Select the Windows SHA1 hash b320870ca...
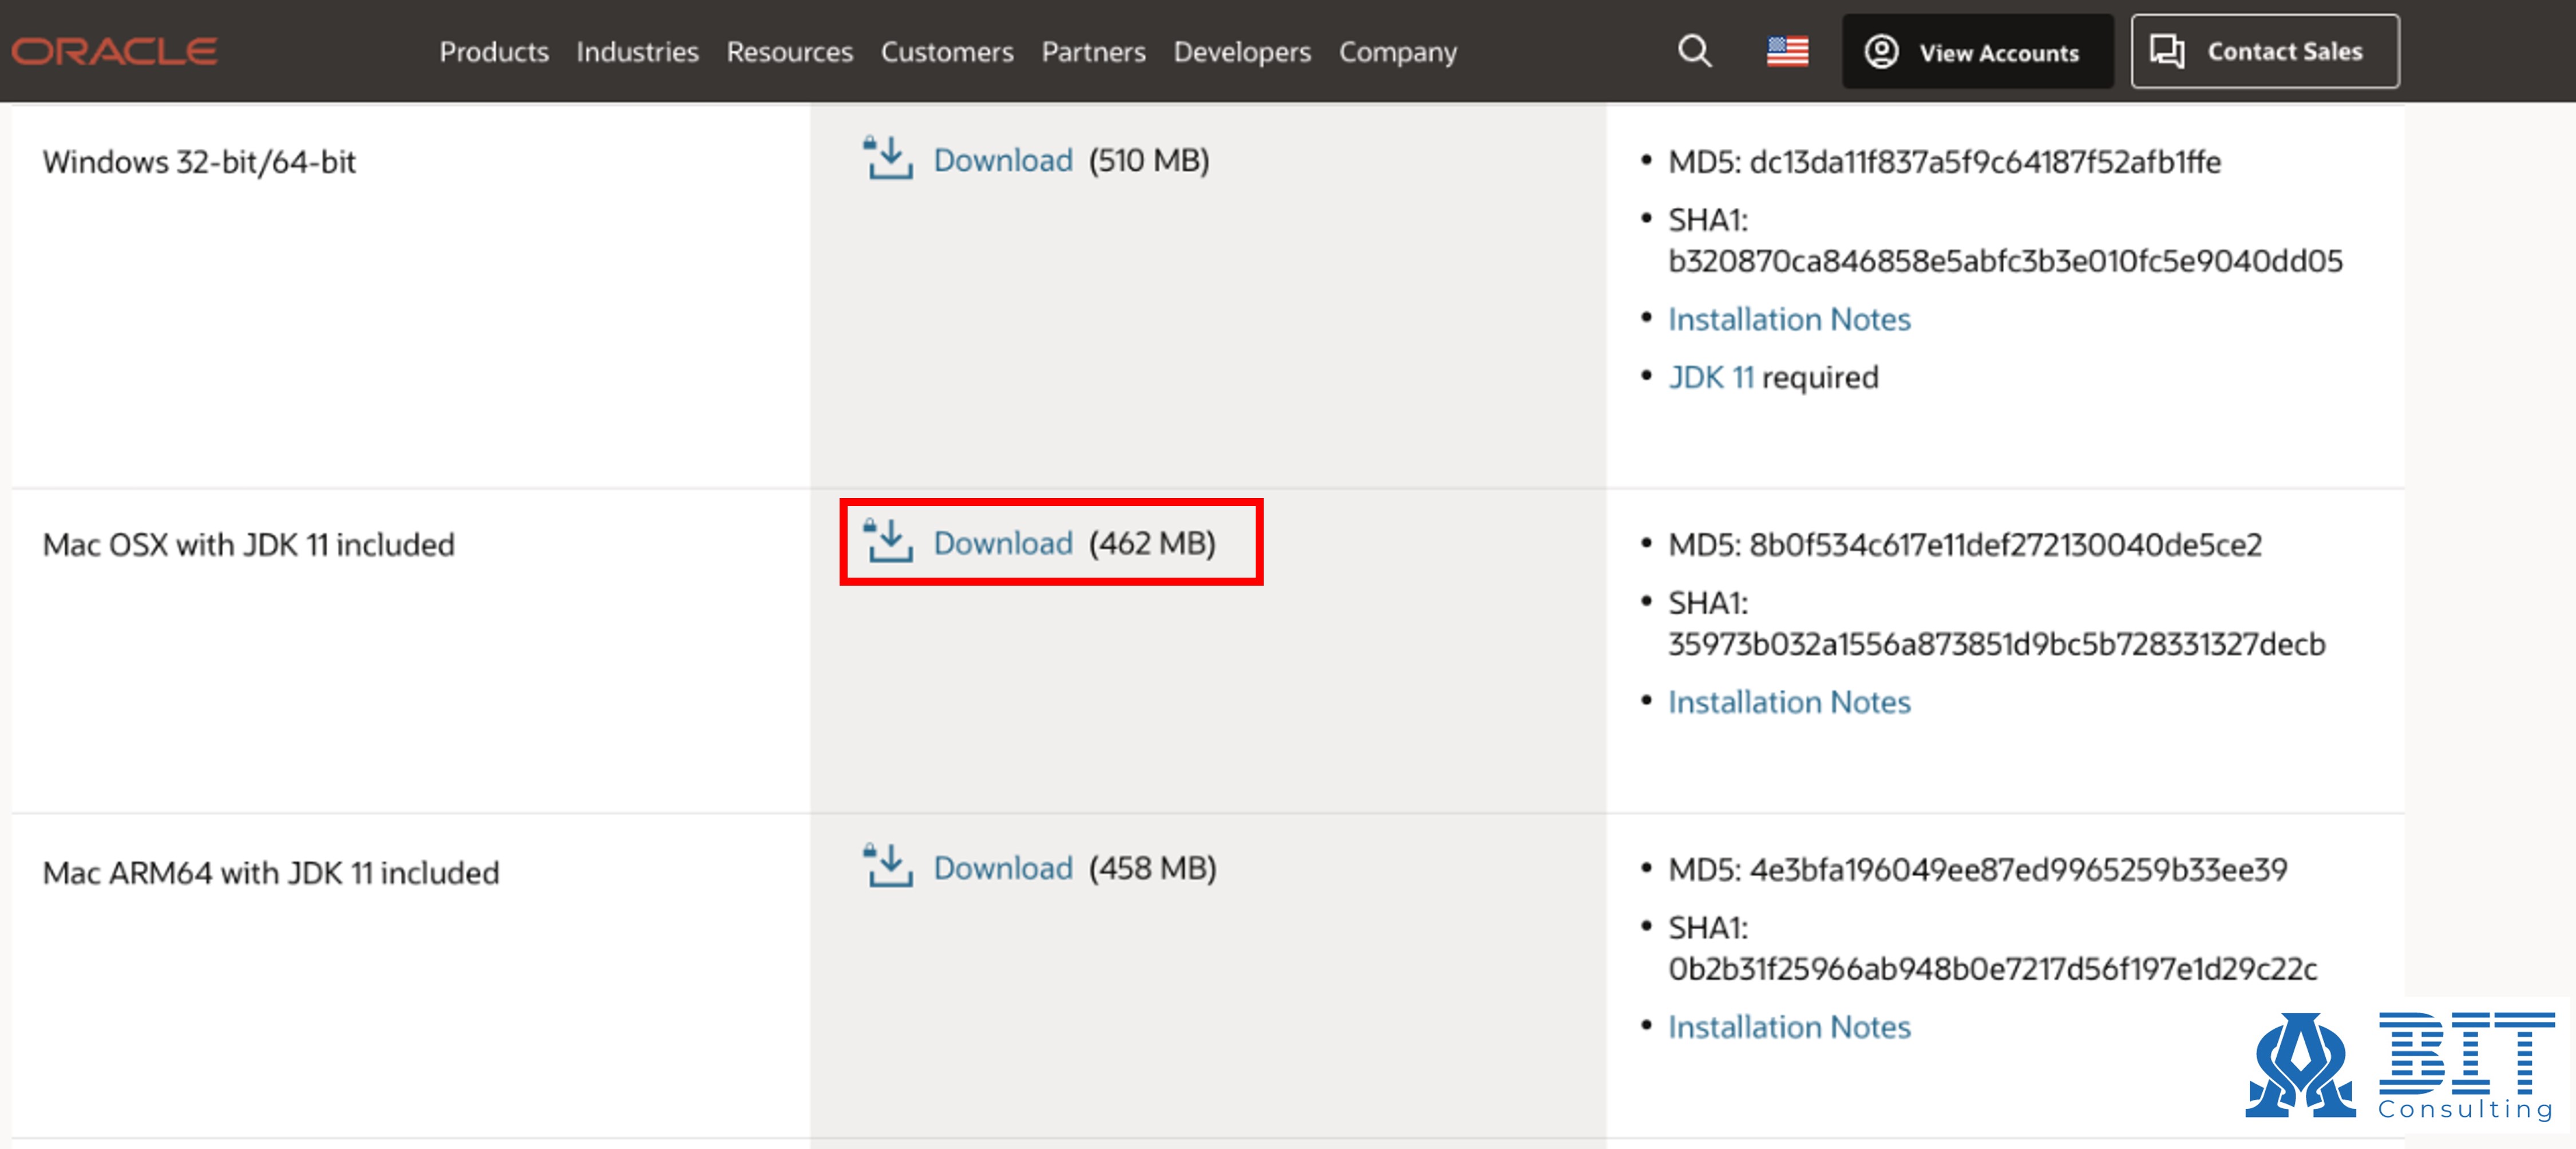The width and height of the screenshot is (2576, 1149). pyautogui.click(x=2005, y=261)
